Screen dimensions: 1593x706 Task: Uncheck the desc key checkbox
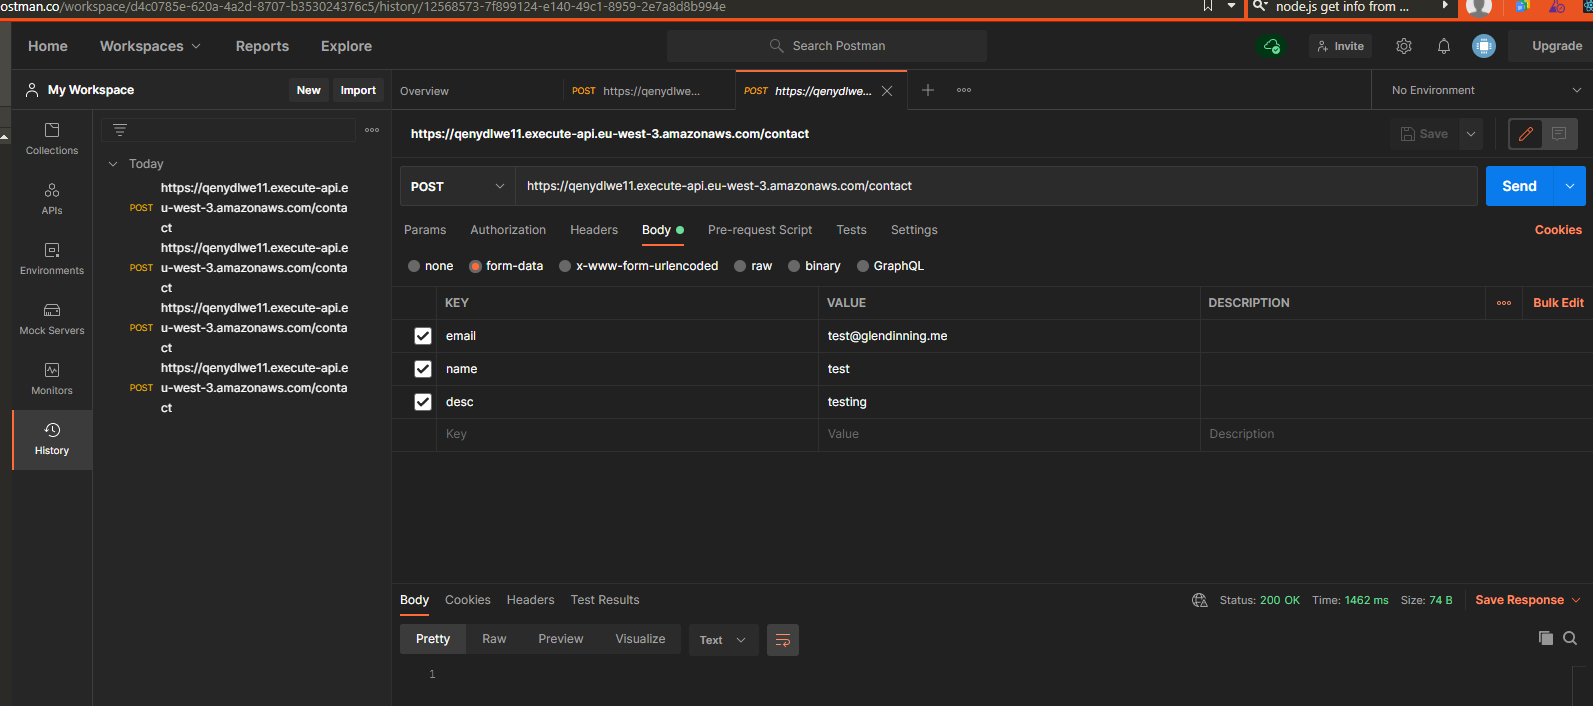(x=423, y=402)
